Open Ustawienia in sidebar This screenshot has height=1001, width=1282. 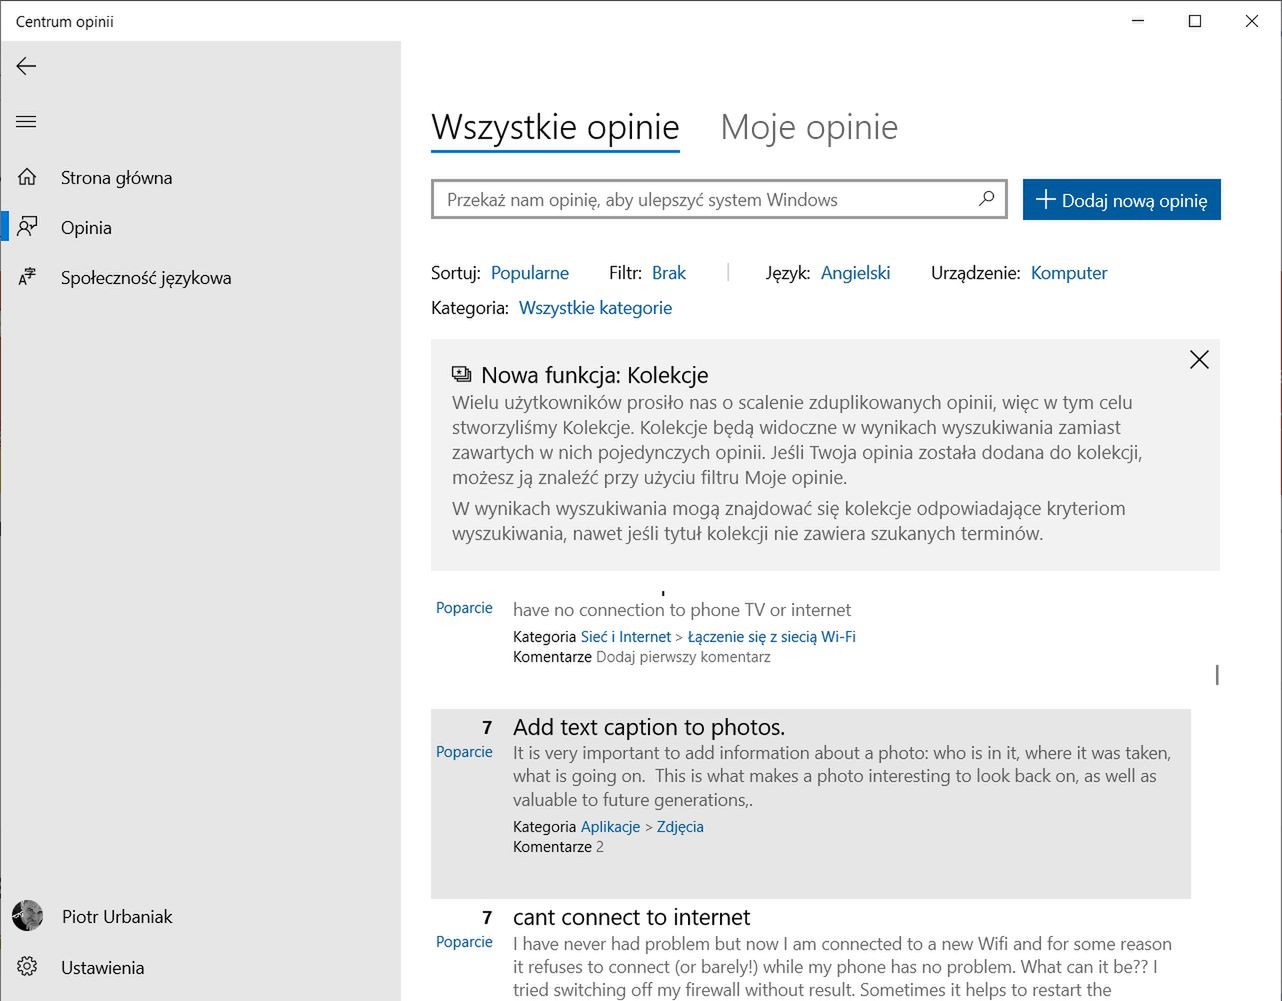200,967
